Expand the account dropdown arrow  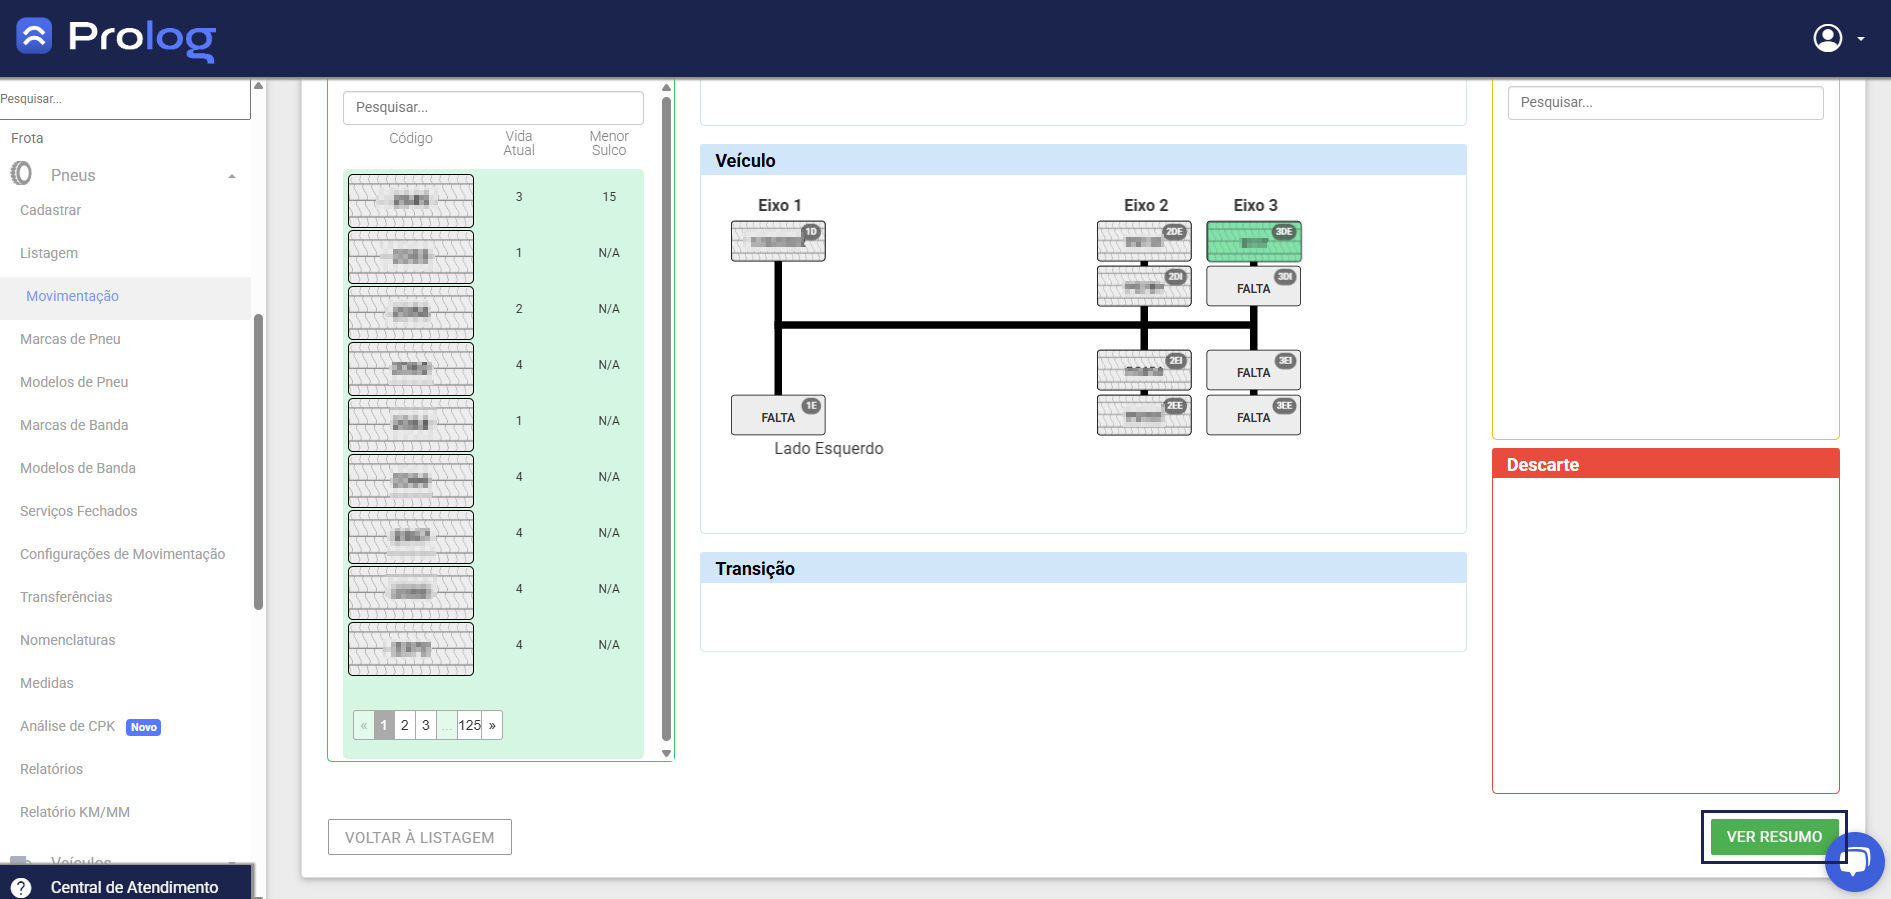tap(1861, 39)
